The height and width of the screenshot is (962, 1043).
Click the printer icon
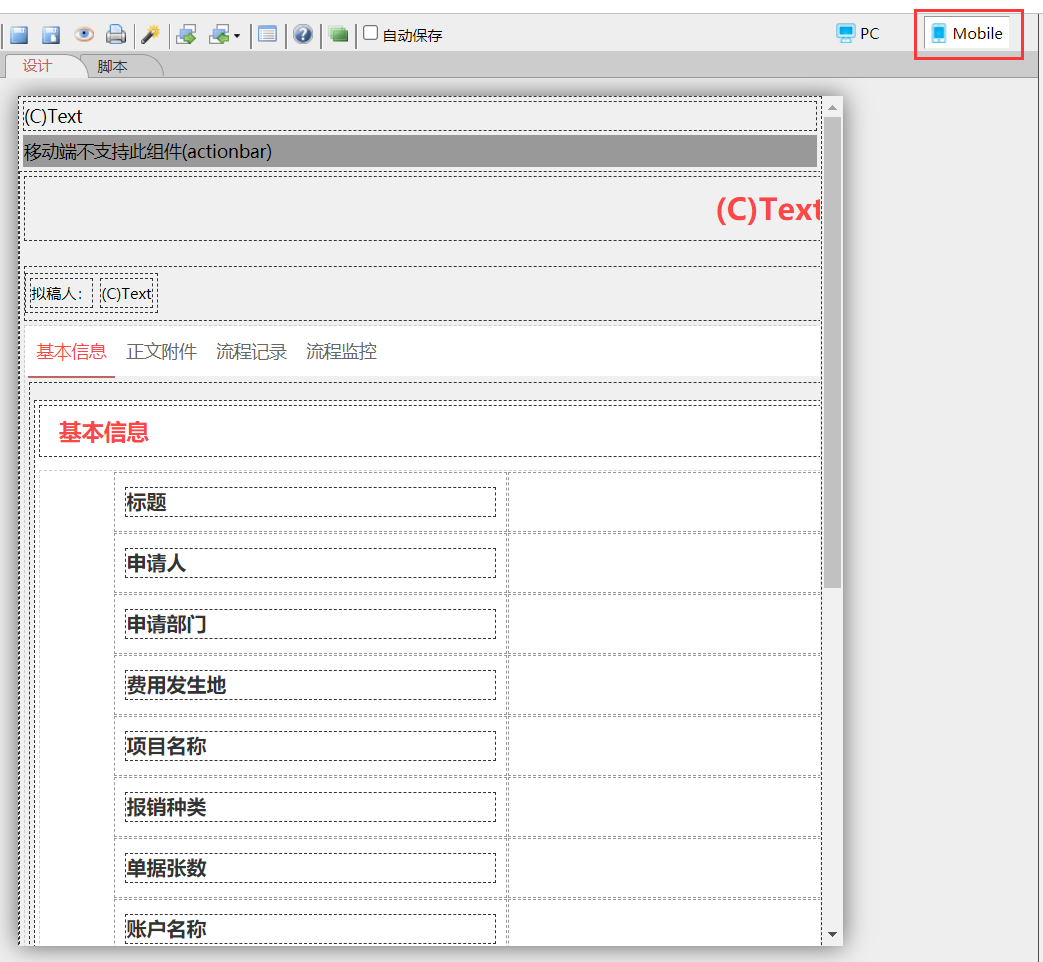tap(116, 35)
